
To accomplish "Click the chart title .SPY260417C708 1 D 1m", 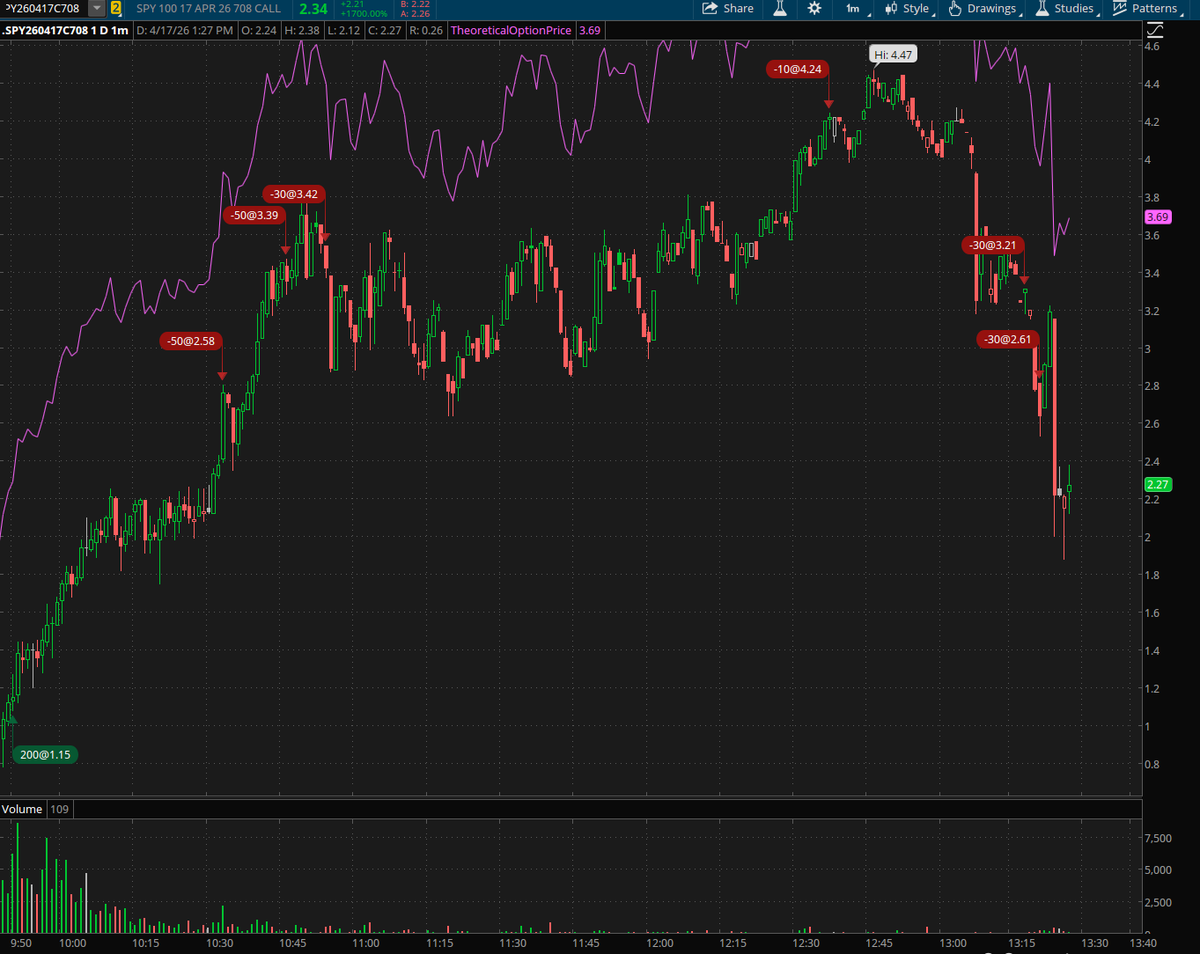I will (66, 30).
